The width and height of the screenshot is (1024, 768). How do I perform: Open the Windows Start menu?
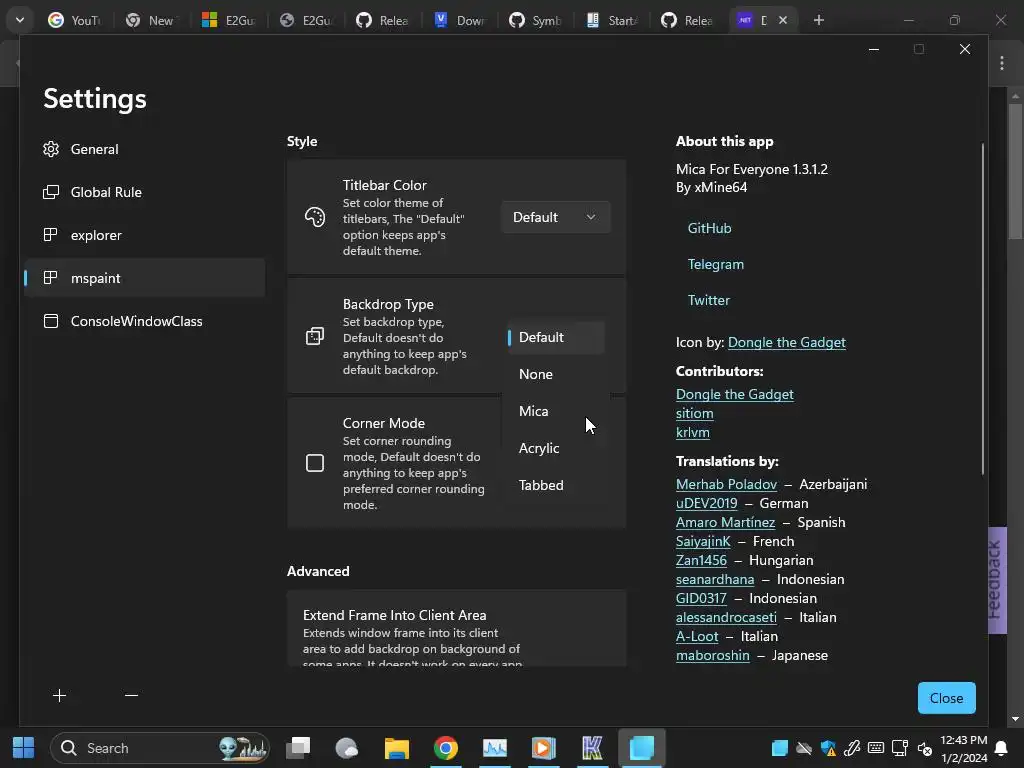(x=24, y=748)
